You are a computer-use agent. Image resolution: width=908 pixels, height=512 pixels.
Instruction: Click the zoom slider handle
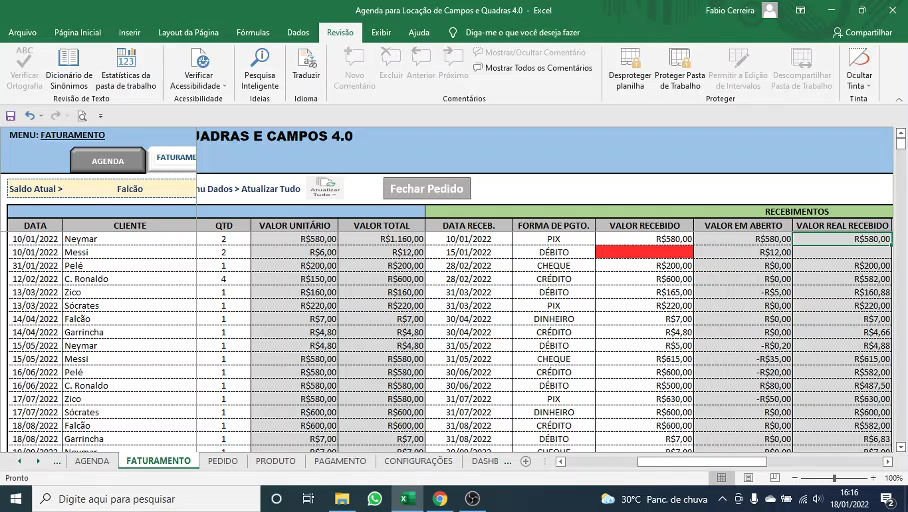pos(834,478)
